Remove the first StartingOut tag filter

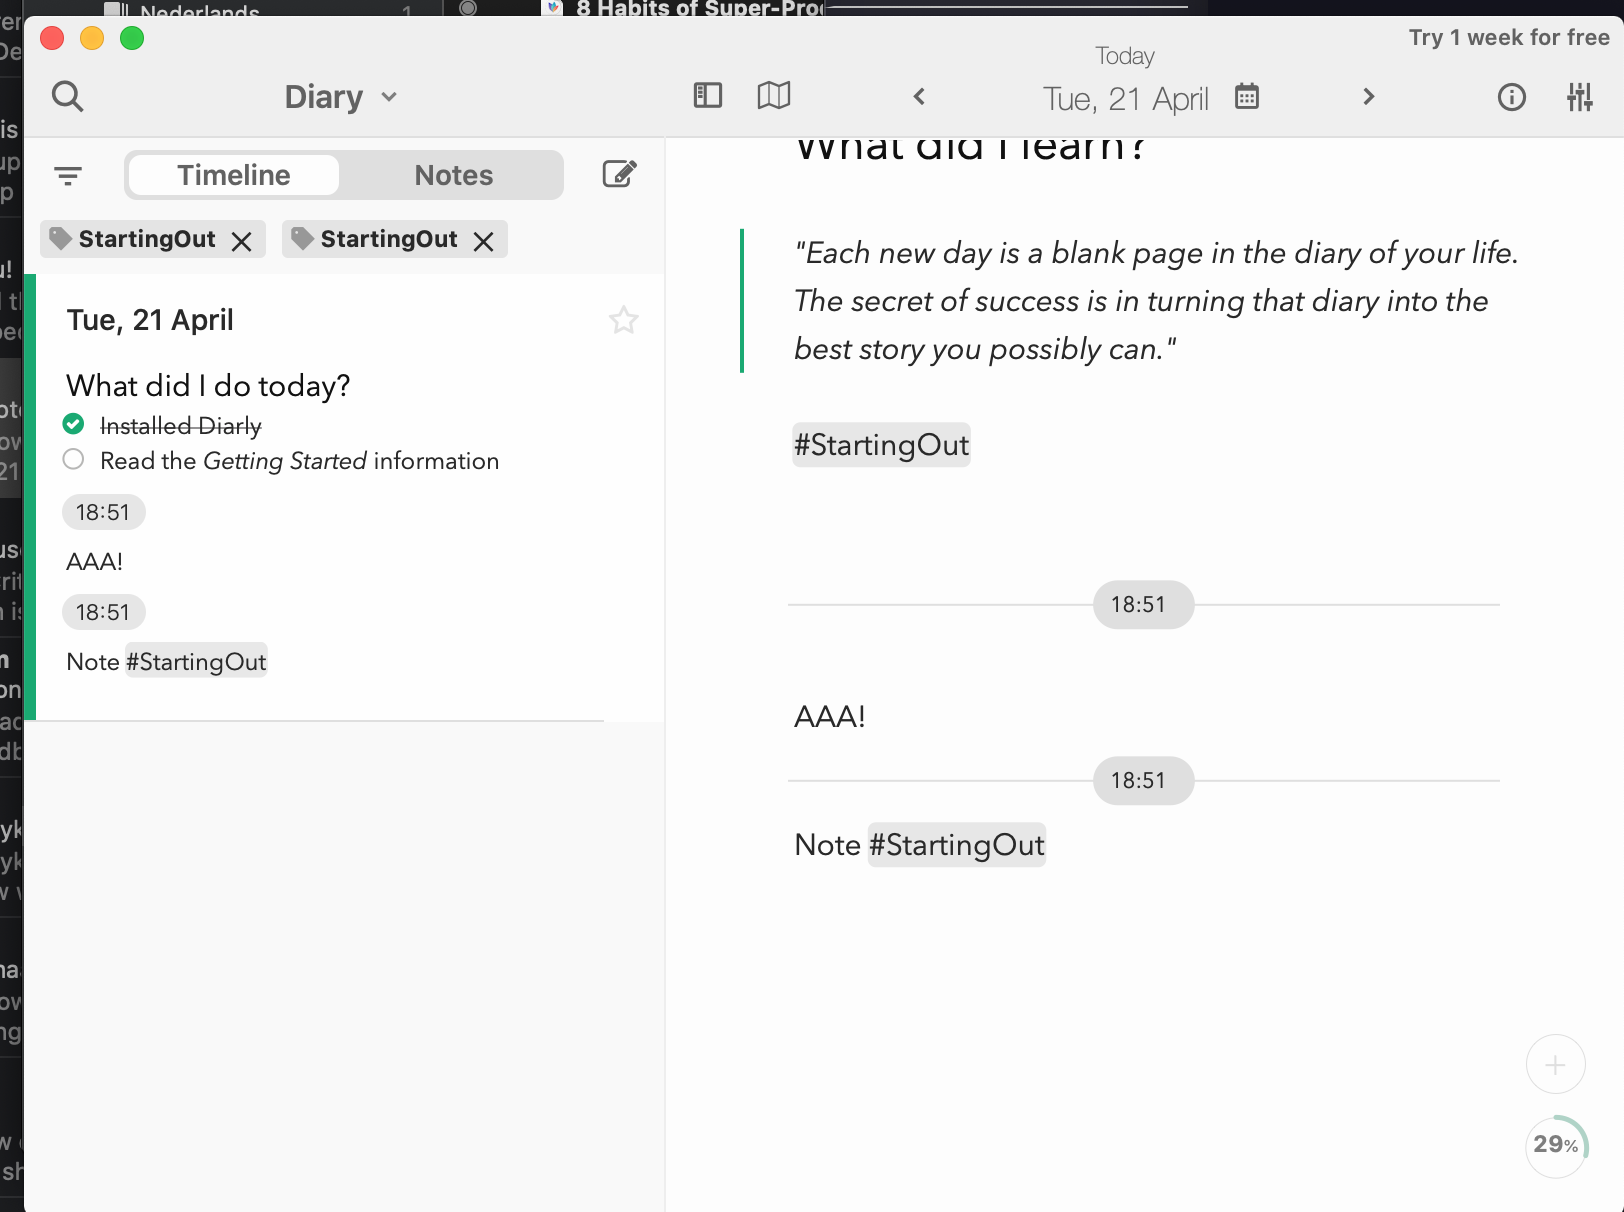pos(242,241)
